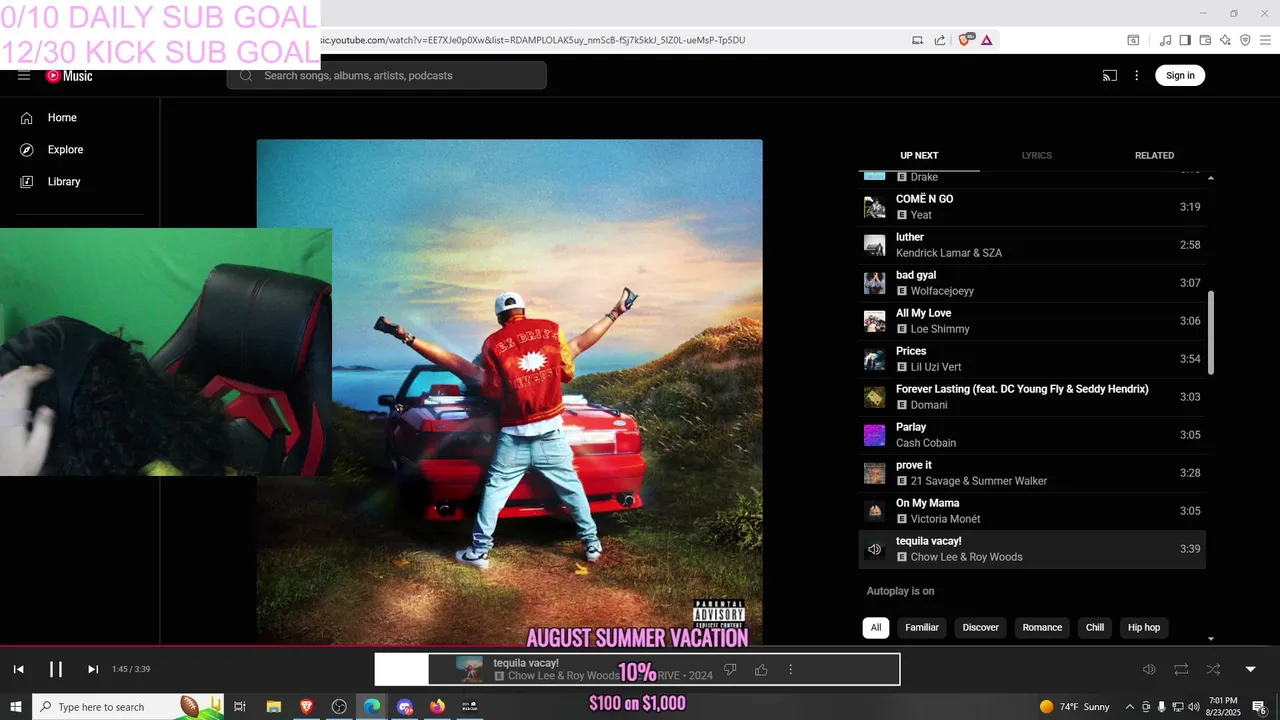Image resolution: width=1280 pixels, height=720 pixels.
Task: Click the Cast to device icon
Action: pyautogui.click(x=1110, y=76)
